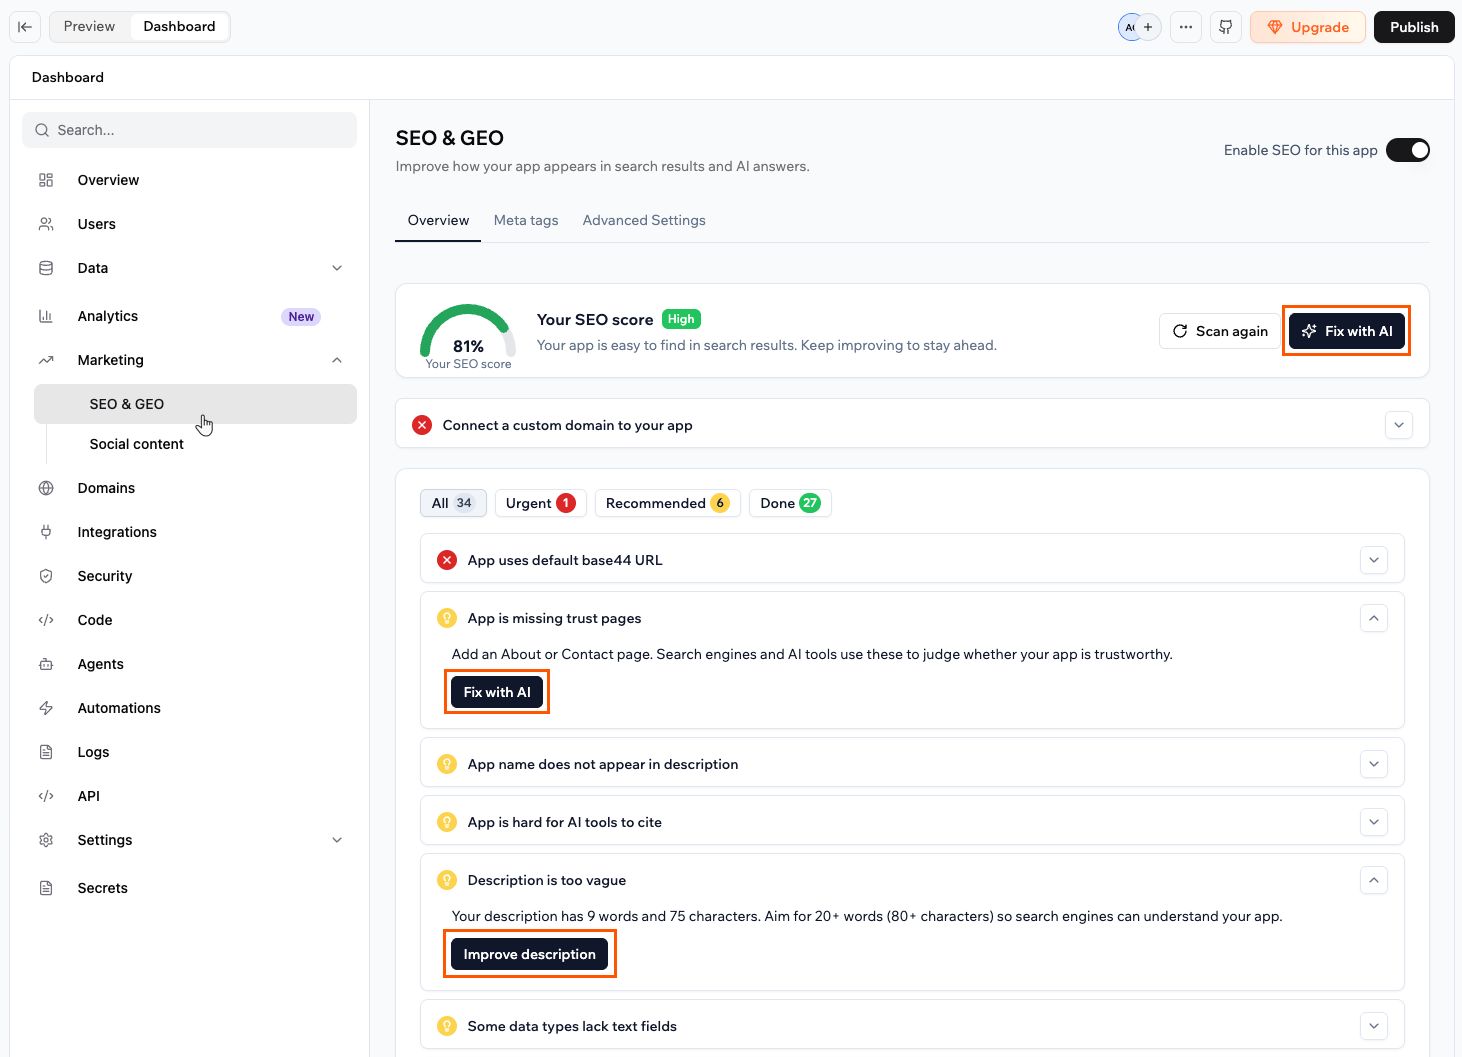Click the Code brackets icon
This screenshot has width=1462, height=1057.
(46, 620)
